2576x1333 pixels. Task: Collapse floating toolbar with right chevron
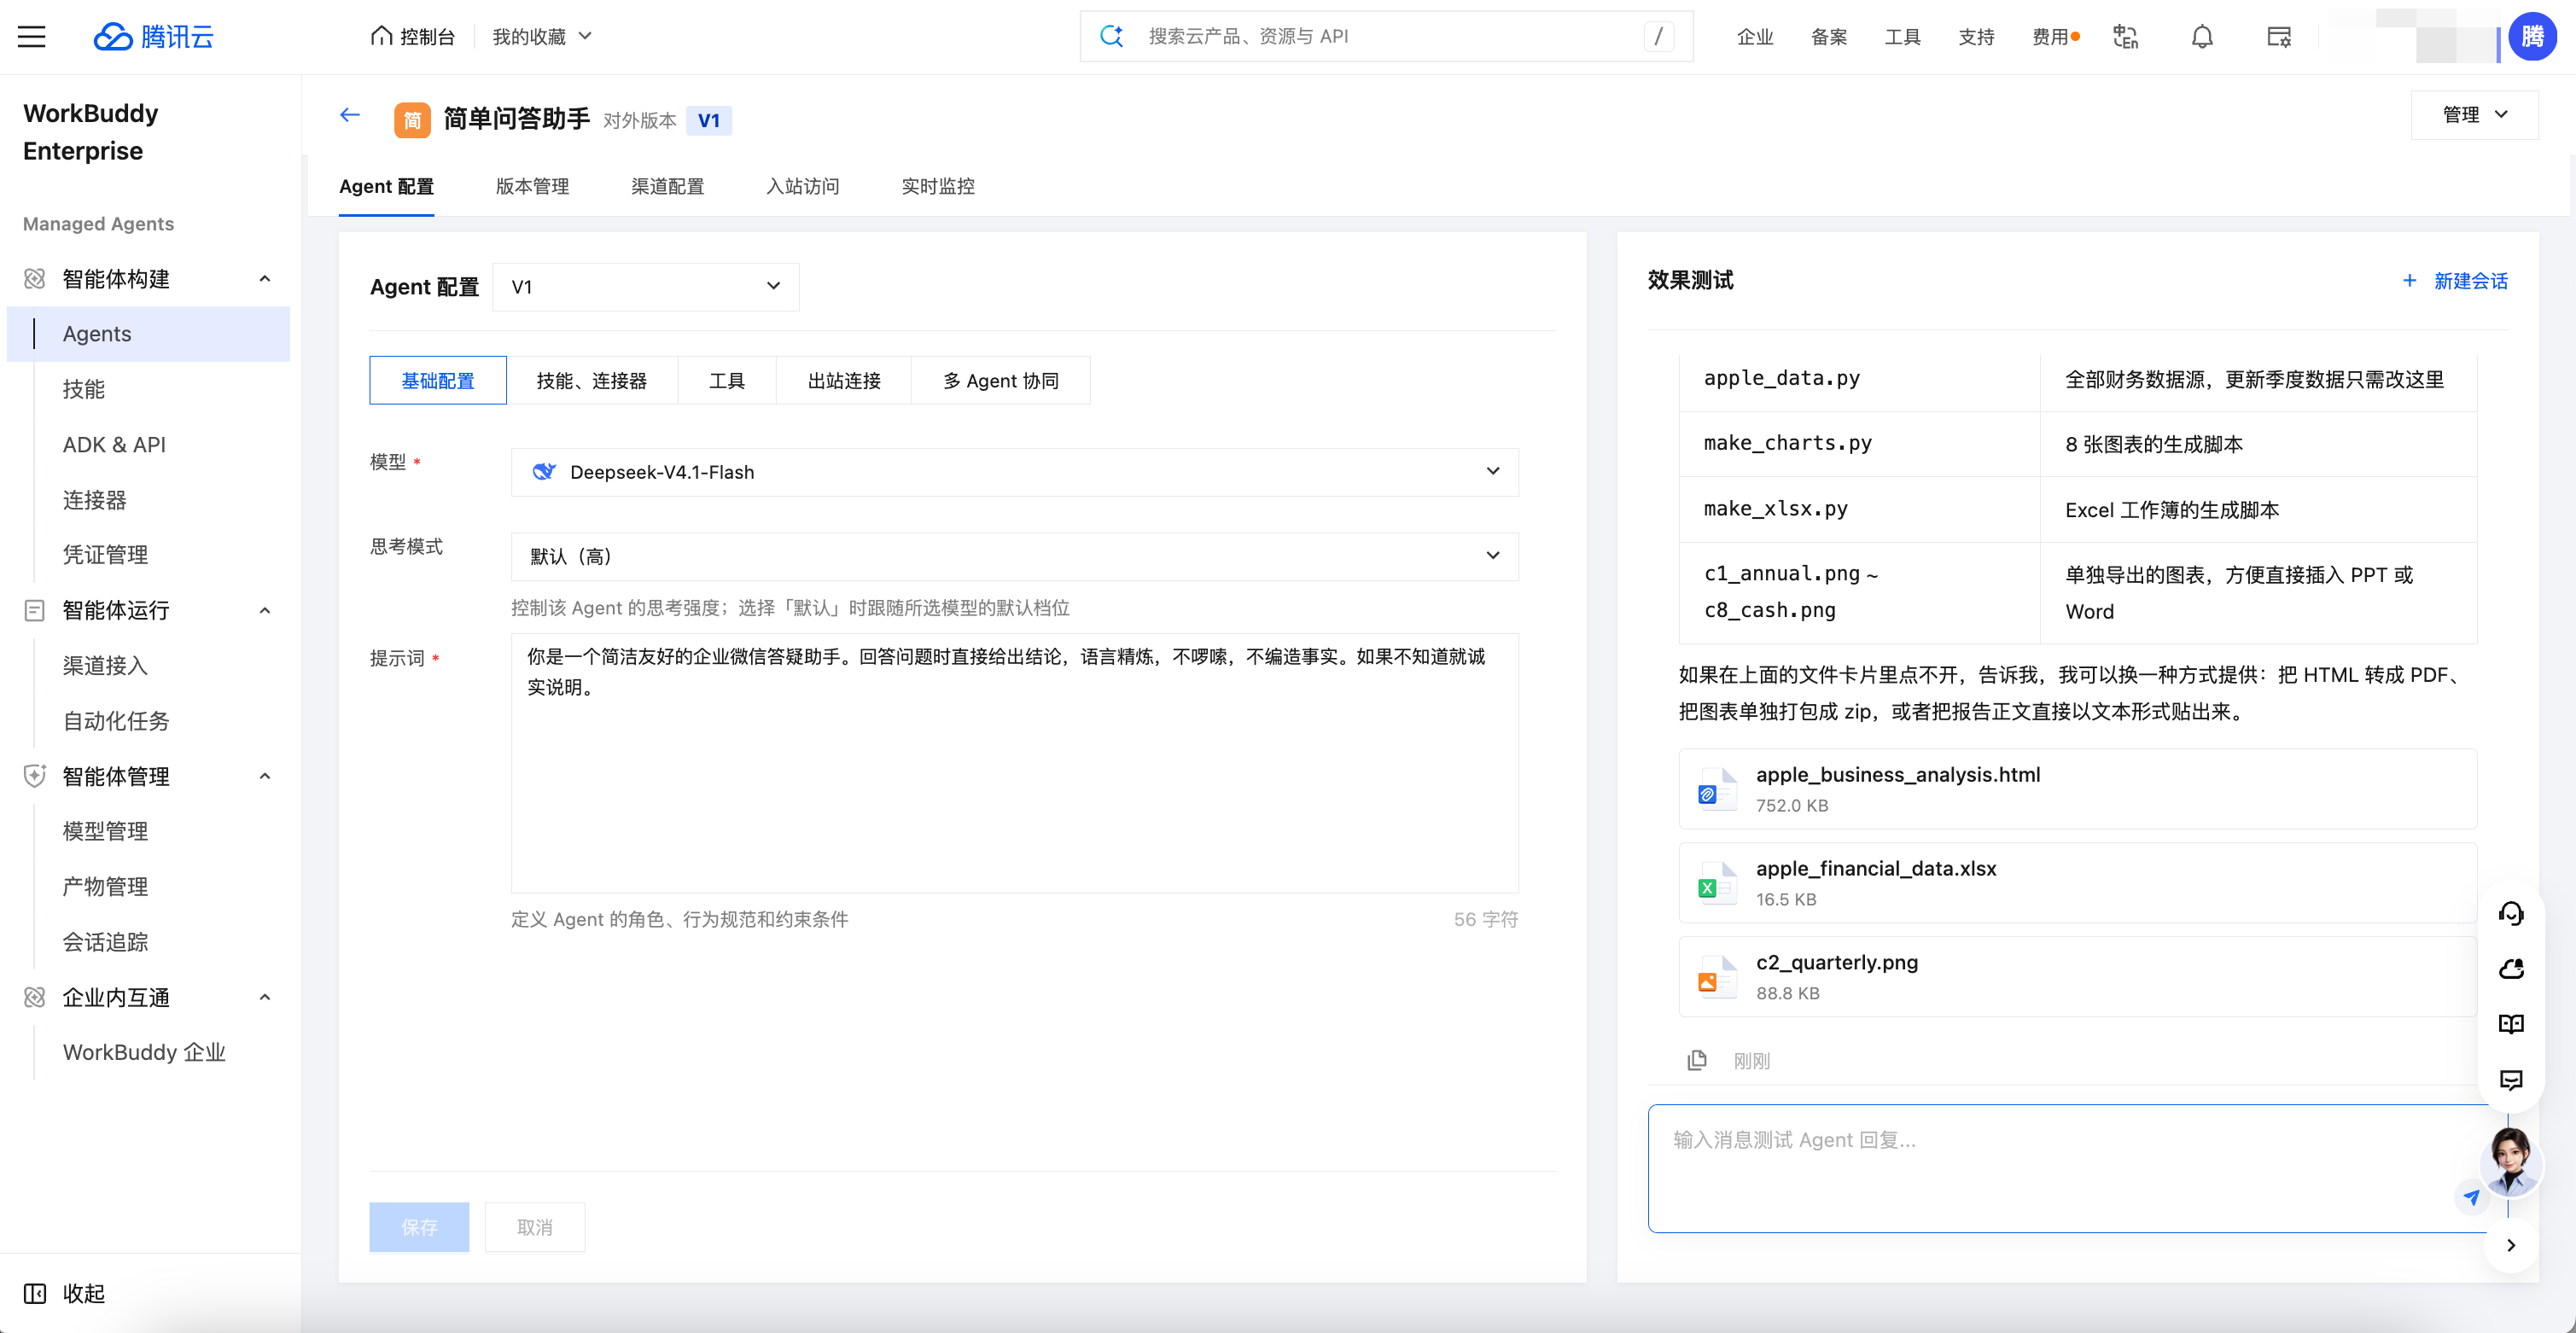click(2511, 1245)
